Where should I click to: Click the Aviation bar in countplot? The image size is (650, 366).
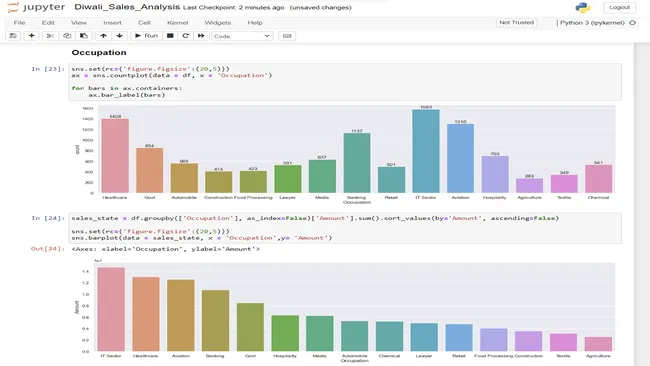[460, 158]
